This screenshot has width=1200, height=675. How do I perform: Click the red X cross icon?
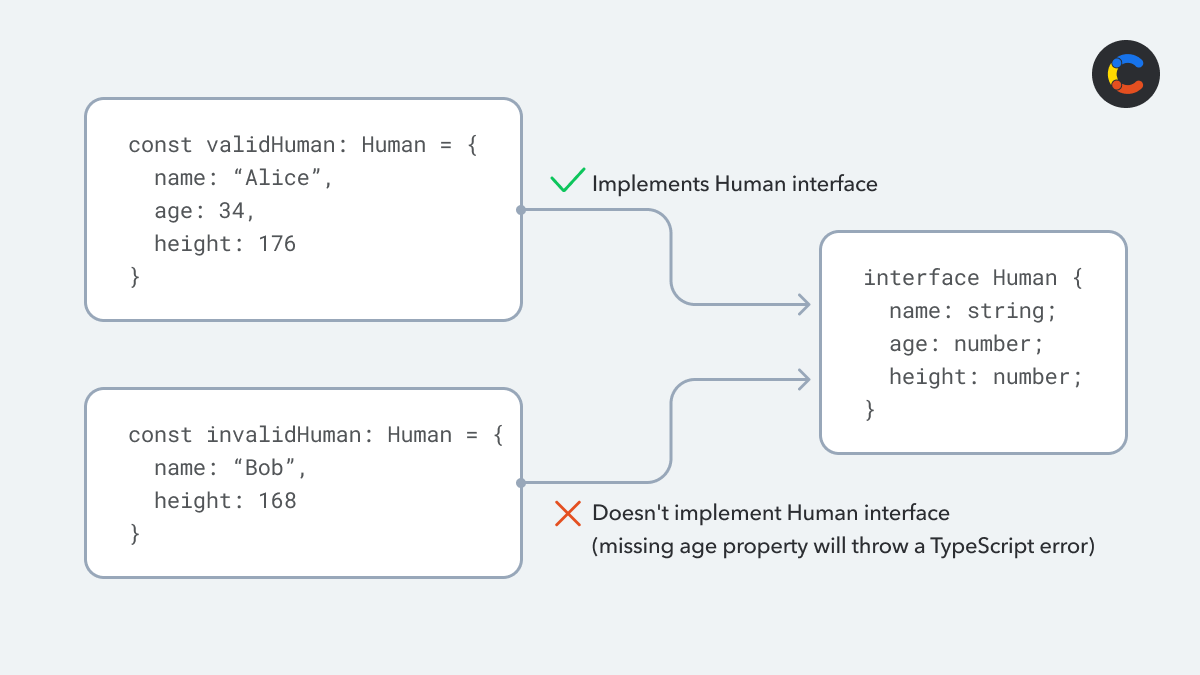coord(568,514)
